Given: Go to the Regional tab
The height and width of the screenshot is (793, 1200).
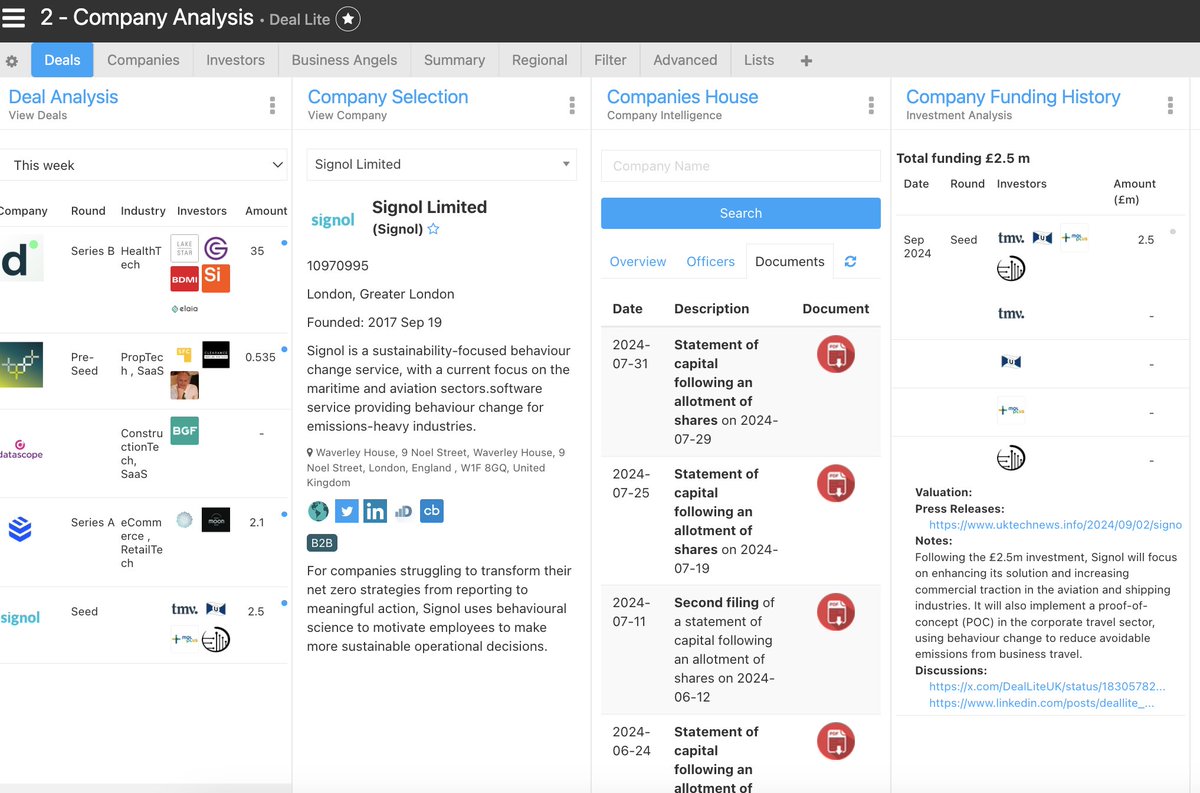Looking at the screenshot, I should point(539,60).
